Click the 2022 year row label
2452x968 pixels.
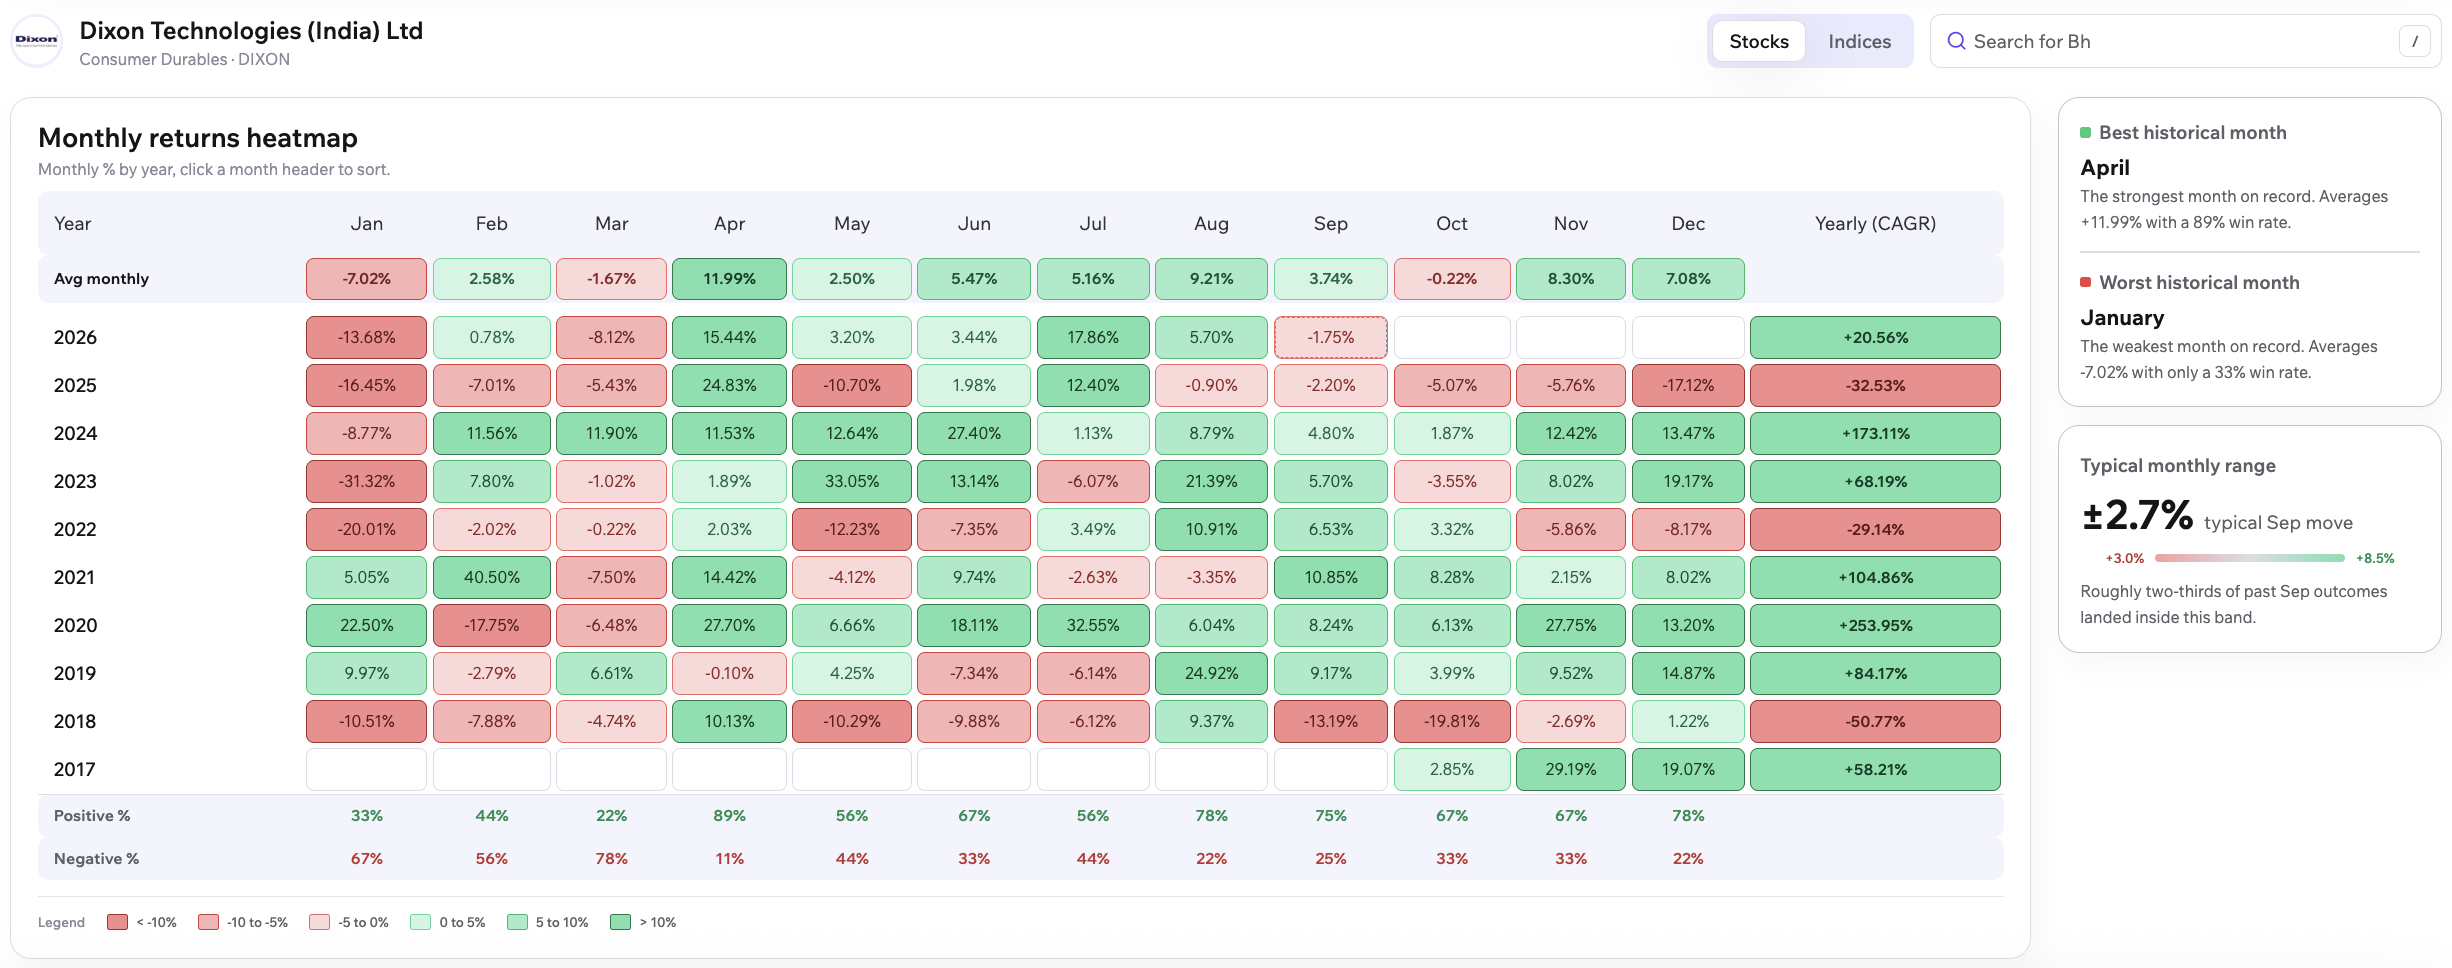tap(75, 529)
